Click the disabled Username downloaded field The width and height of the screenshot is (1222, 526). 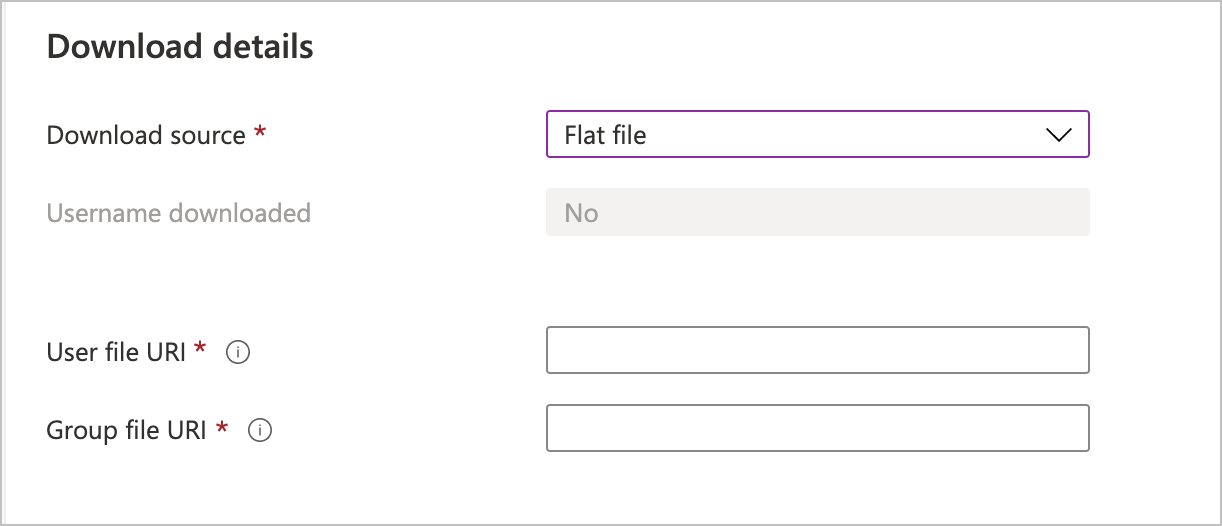(817, 213)
